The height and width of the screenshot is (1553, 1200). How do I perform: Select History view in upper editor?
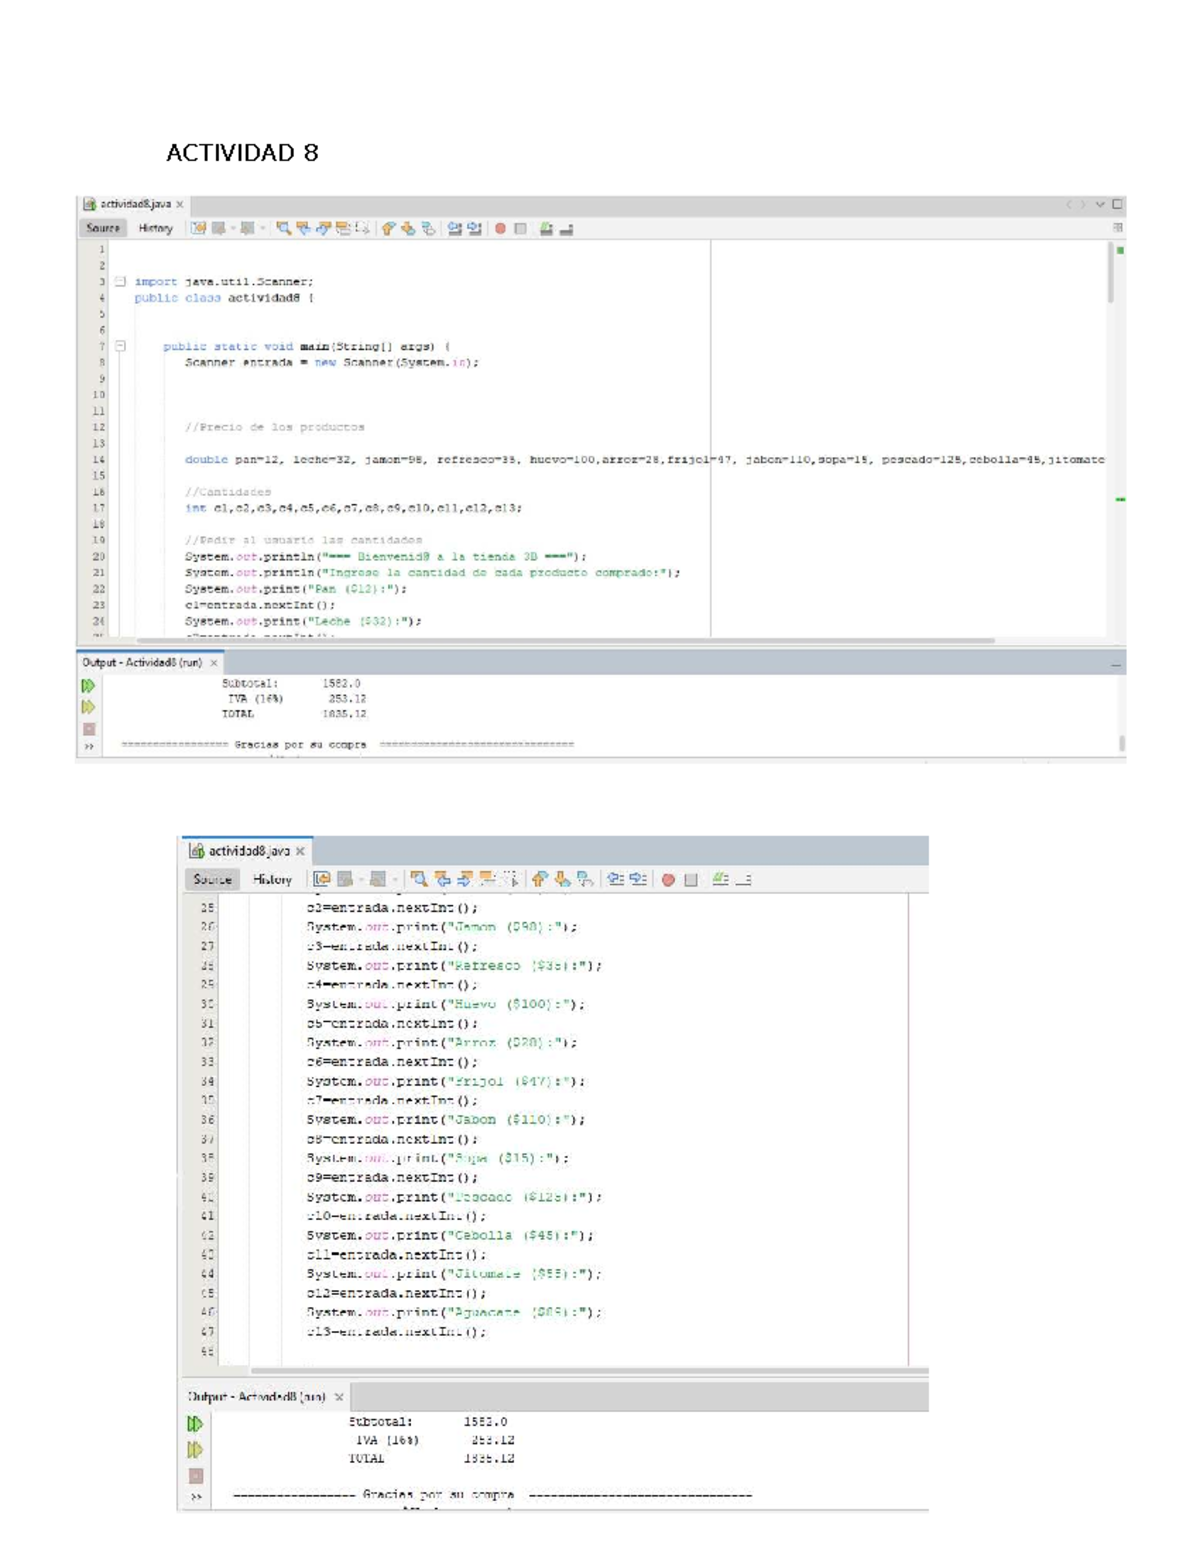(x=155, y=228)
